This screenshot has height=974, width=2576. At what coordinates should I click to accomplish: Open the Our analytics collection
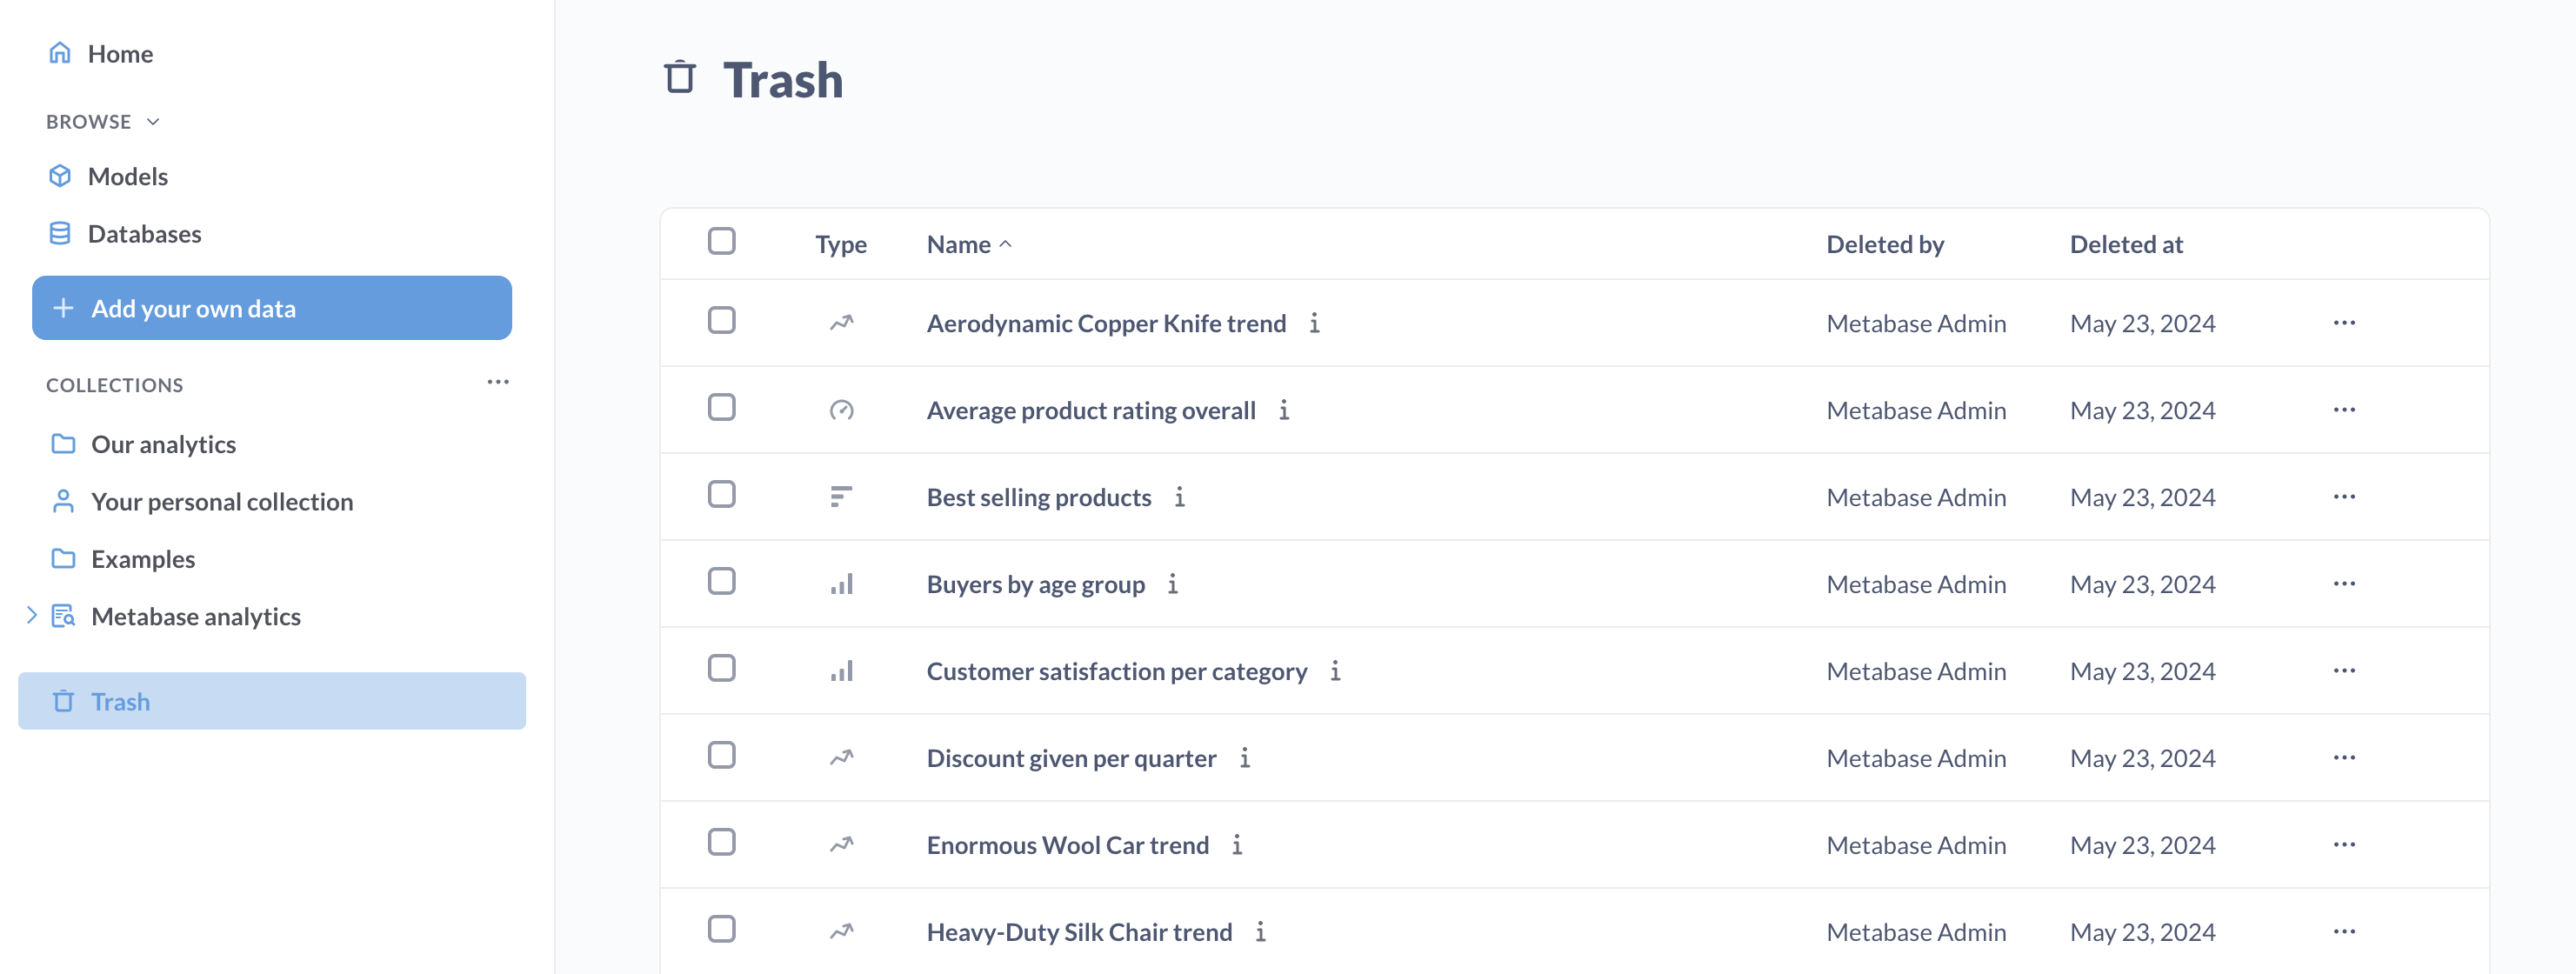pos(163,444)
